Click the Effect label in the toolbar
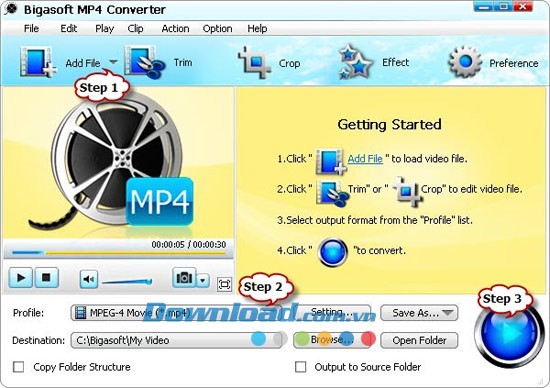550x388 pixels. point(395,62)
